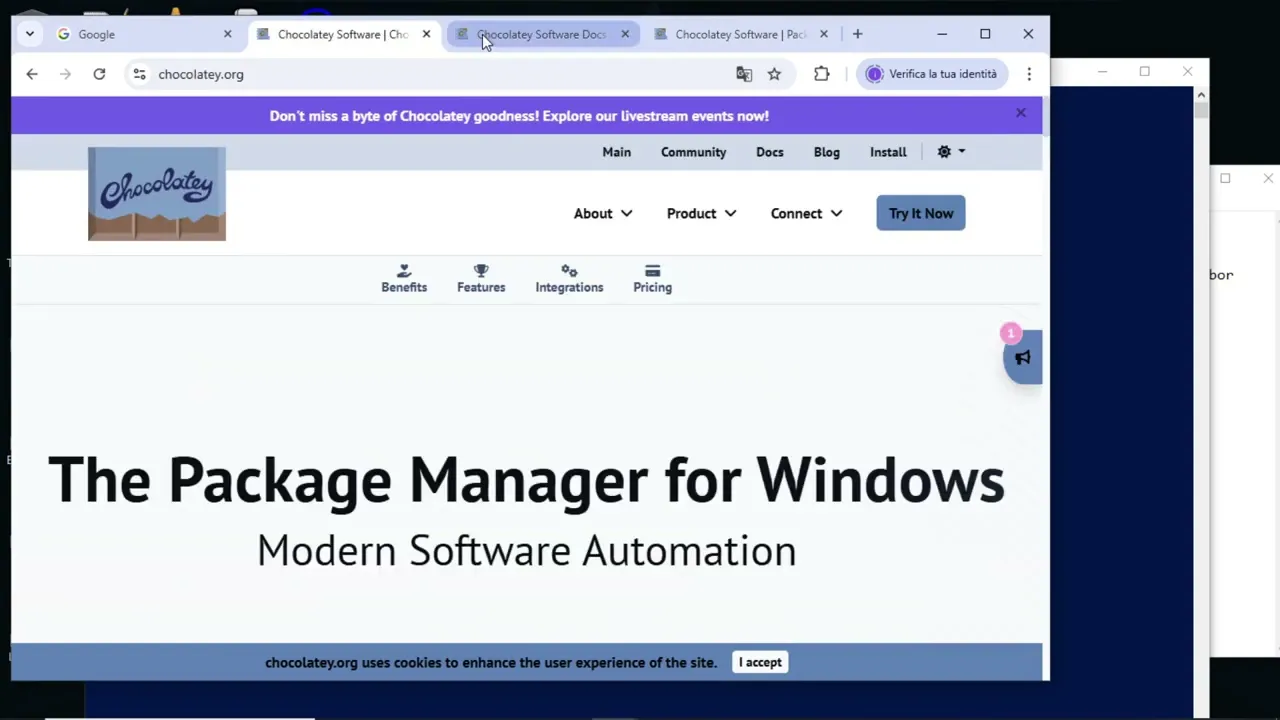Accept cookies with I accept button
Screen dimensions: 1280x720
tap(760, 662)
